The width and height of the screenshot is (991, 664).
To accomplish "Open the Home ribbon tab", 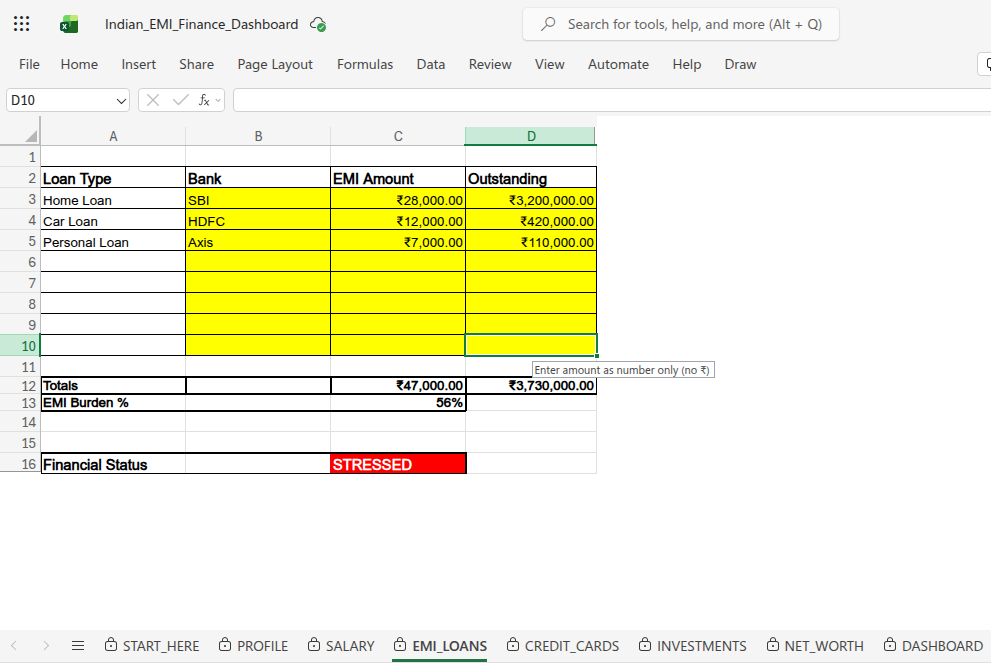I will 79,64.
